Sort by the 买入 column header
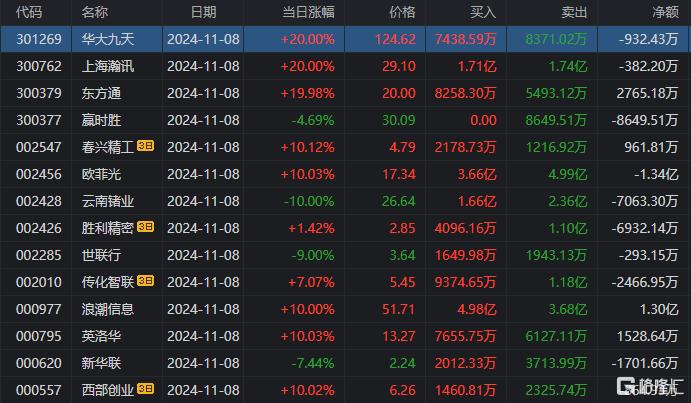The width and height of the screenshot is (691, 403). 483,12
